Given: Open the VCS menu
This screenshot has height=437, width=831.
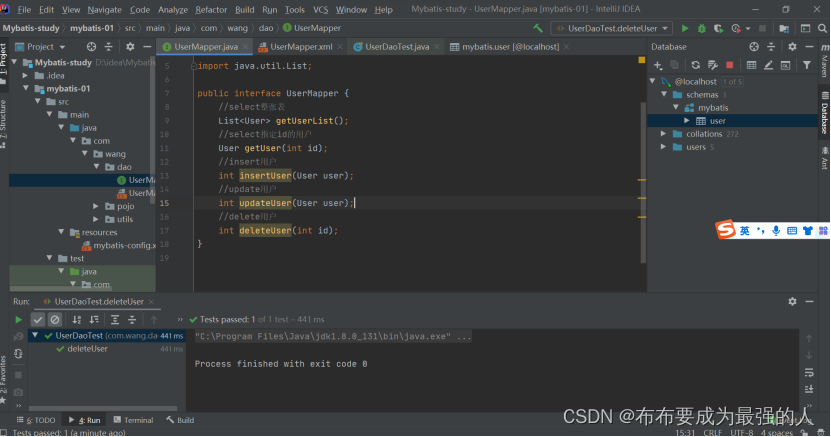Looking at the screenshot, I should [x=320, y=10].
